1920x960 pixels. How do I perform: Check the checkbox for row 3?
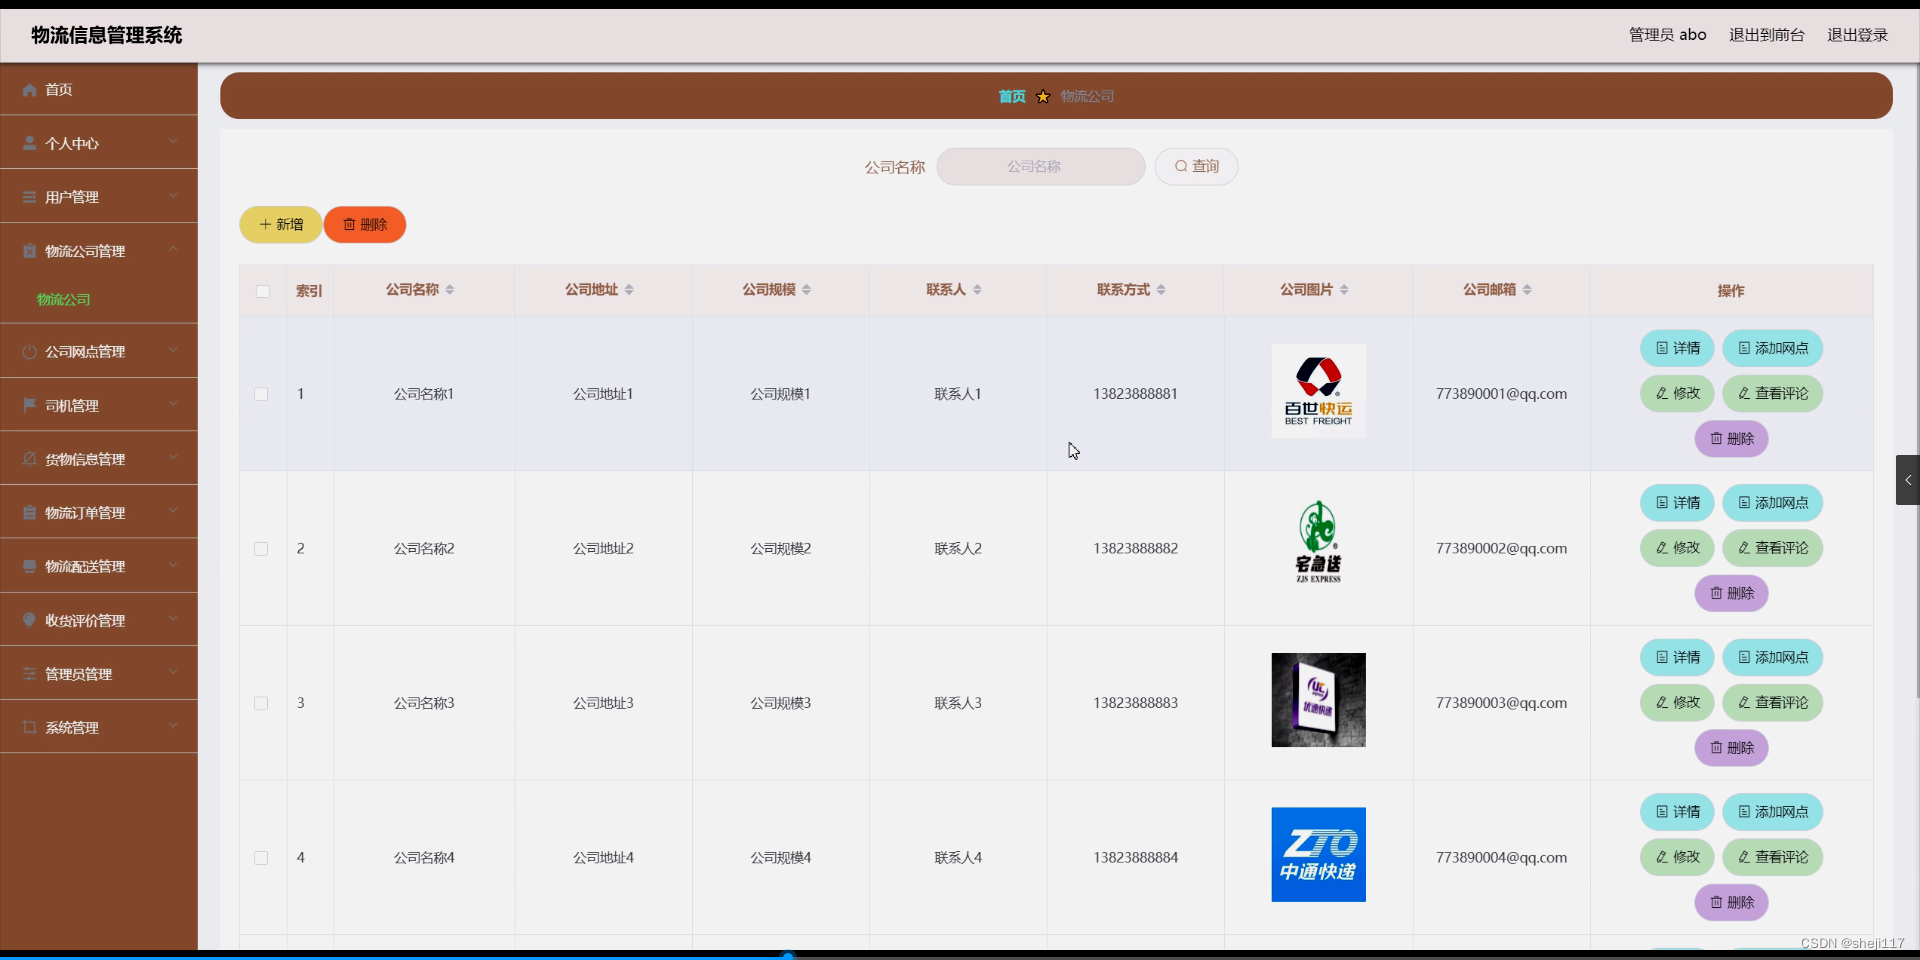[261, 703]
